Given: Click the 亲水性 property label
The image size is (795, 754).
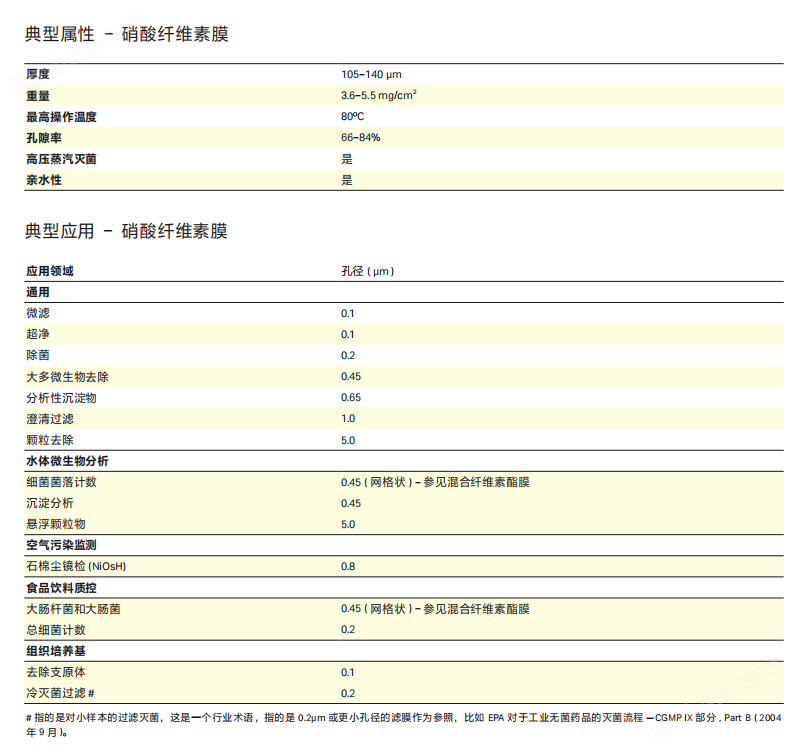Looking at the screenshot, I should click(x=44, y=180).
